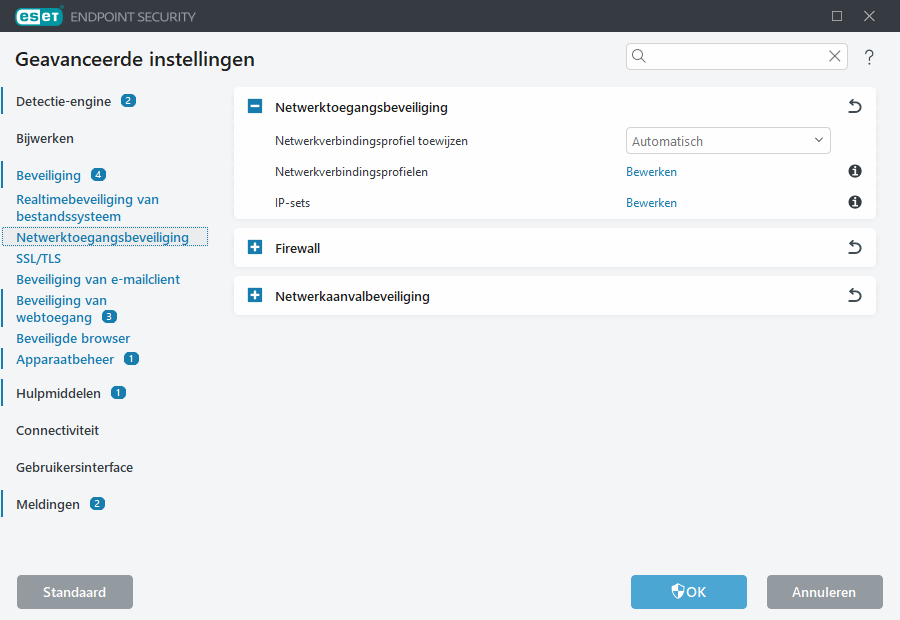Image resolution: width=900 pixels, height=620 pixels.
Task: Click Bewerken next to IP-sets
Action: [x=651, y=203]
